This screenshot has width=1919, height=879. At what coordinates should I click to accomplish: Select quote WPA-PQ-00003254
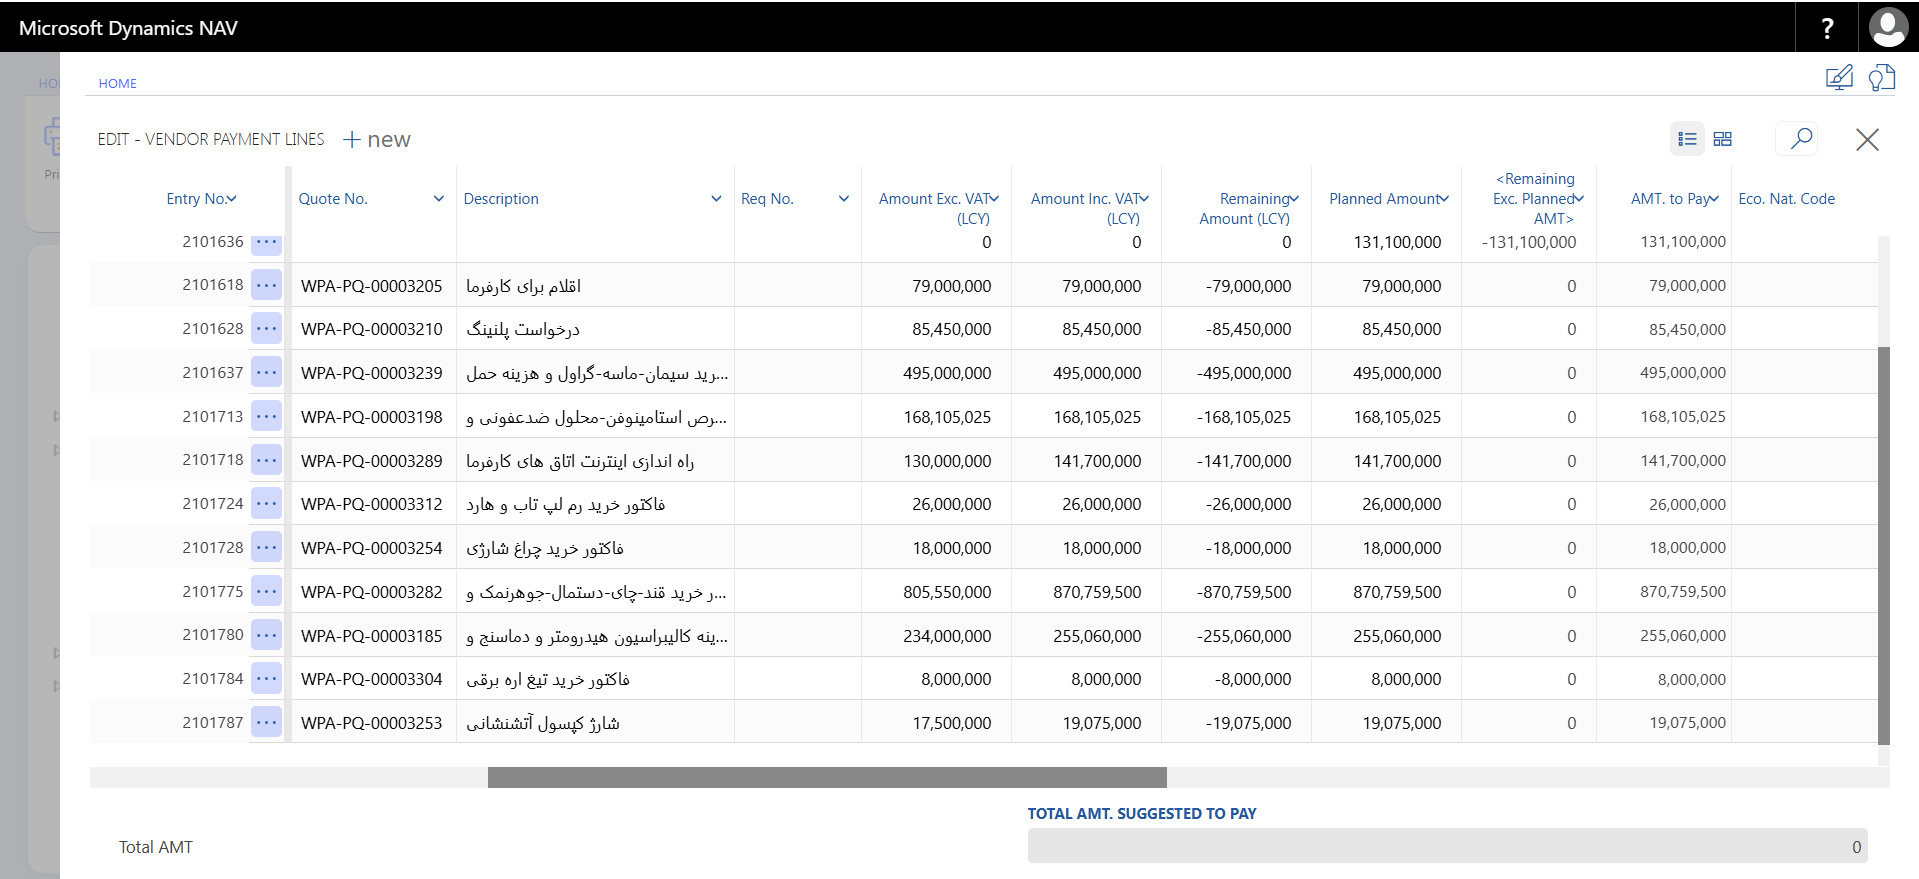pos(371,548)
